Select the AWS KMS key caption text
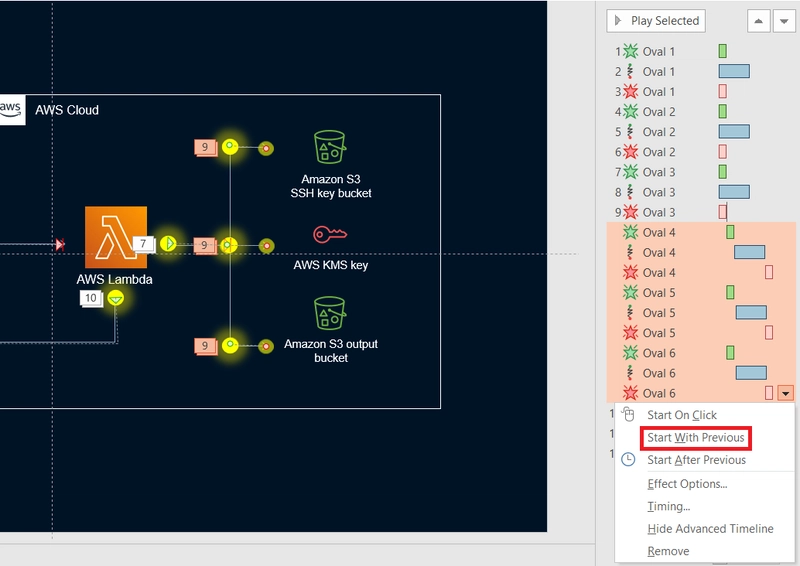This screenshot has width=800, height=566. 331,265
